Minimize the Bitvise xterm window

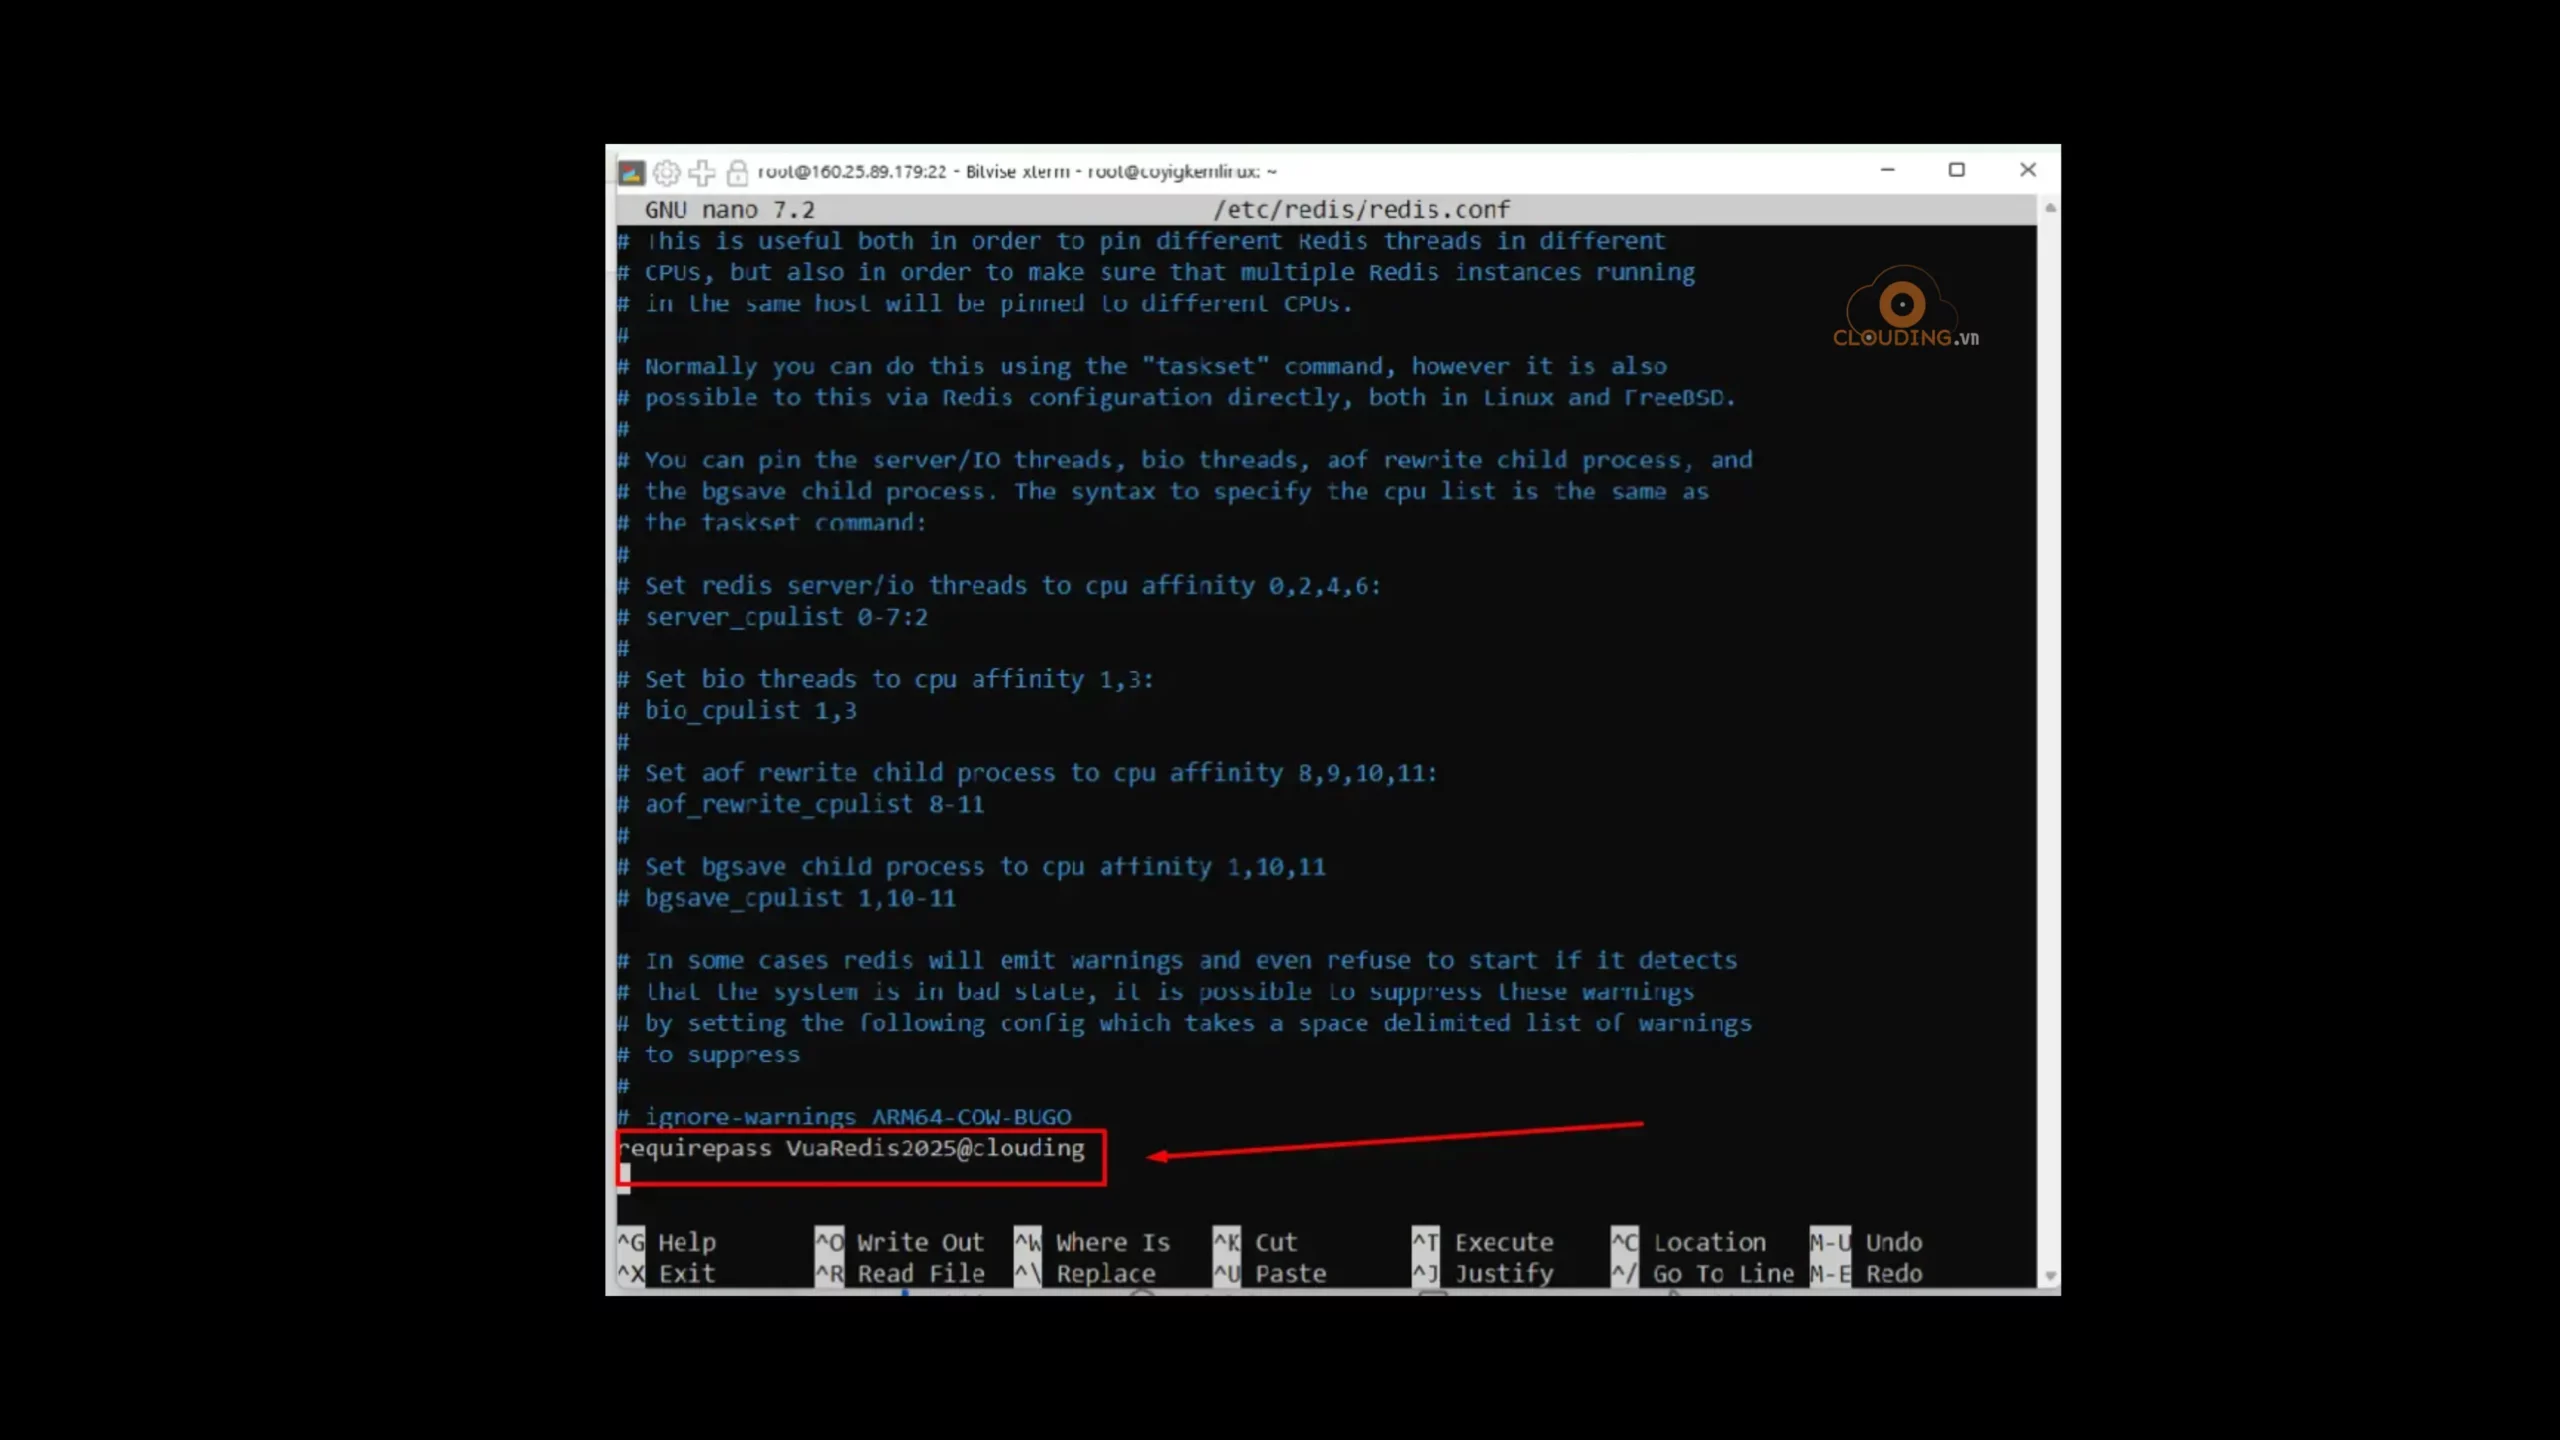click(x=1887, y=170)
